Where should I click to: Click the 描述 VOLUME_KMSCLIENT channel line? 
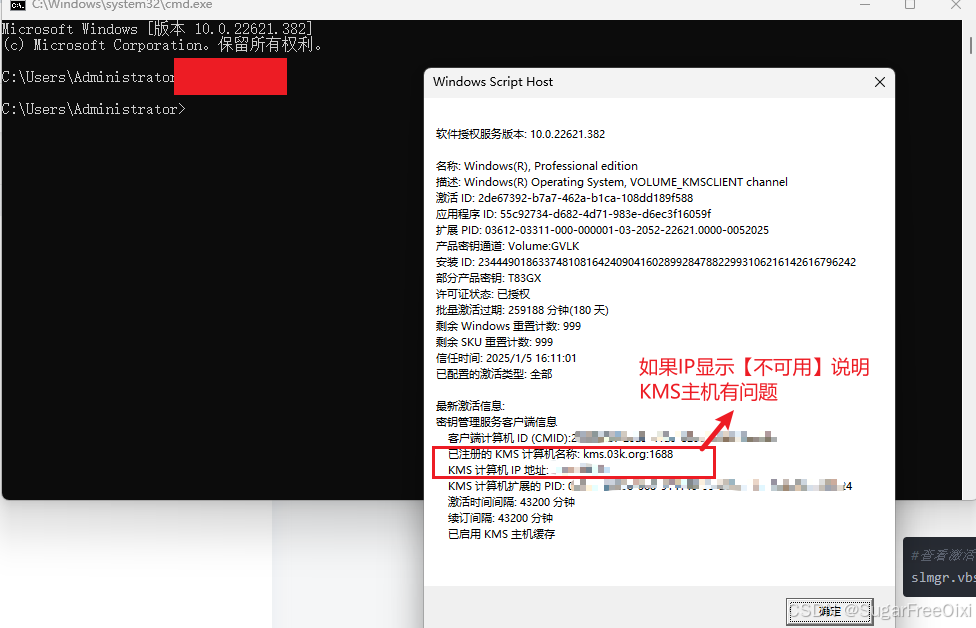tap(612, 182)
